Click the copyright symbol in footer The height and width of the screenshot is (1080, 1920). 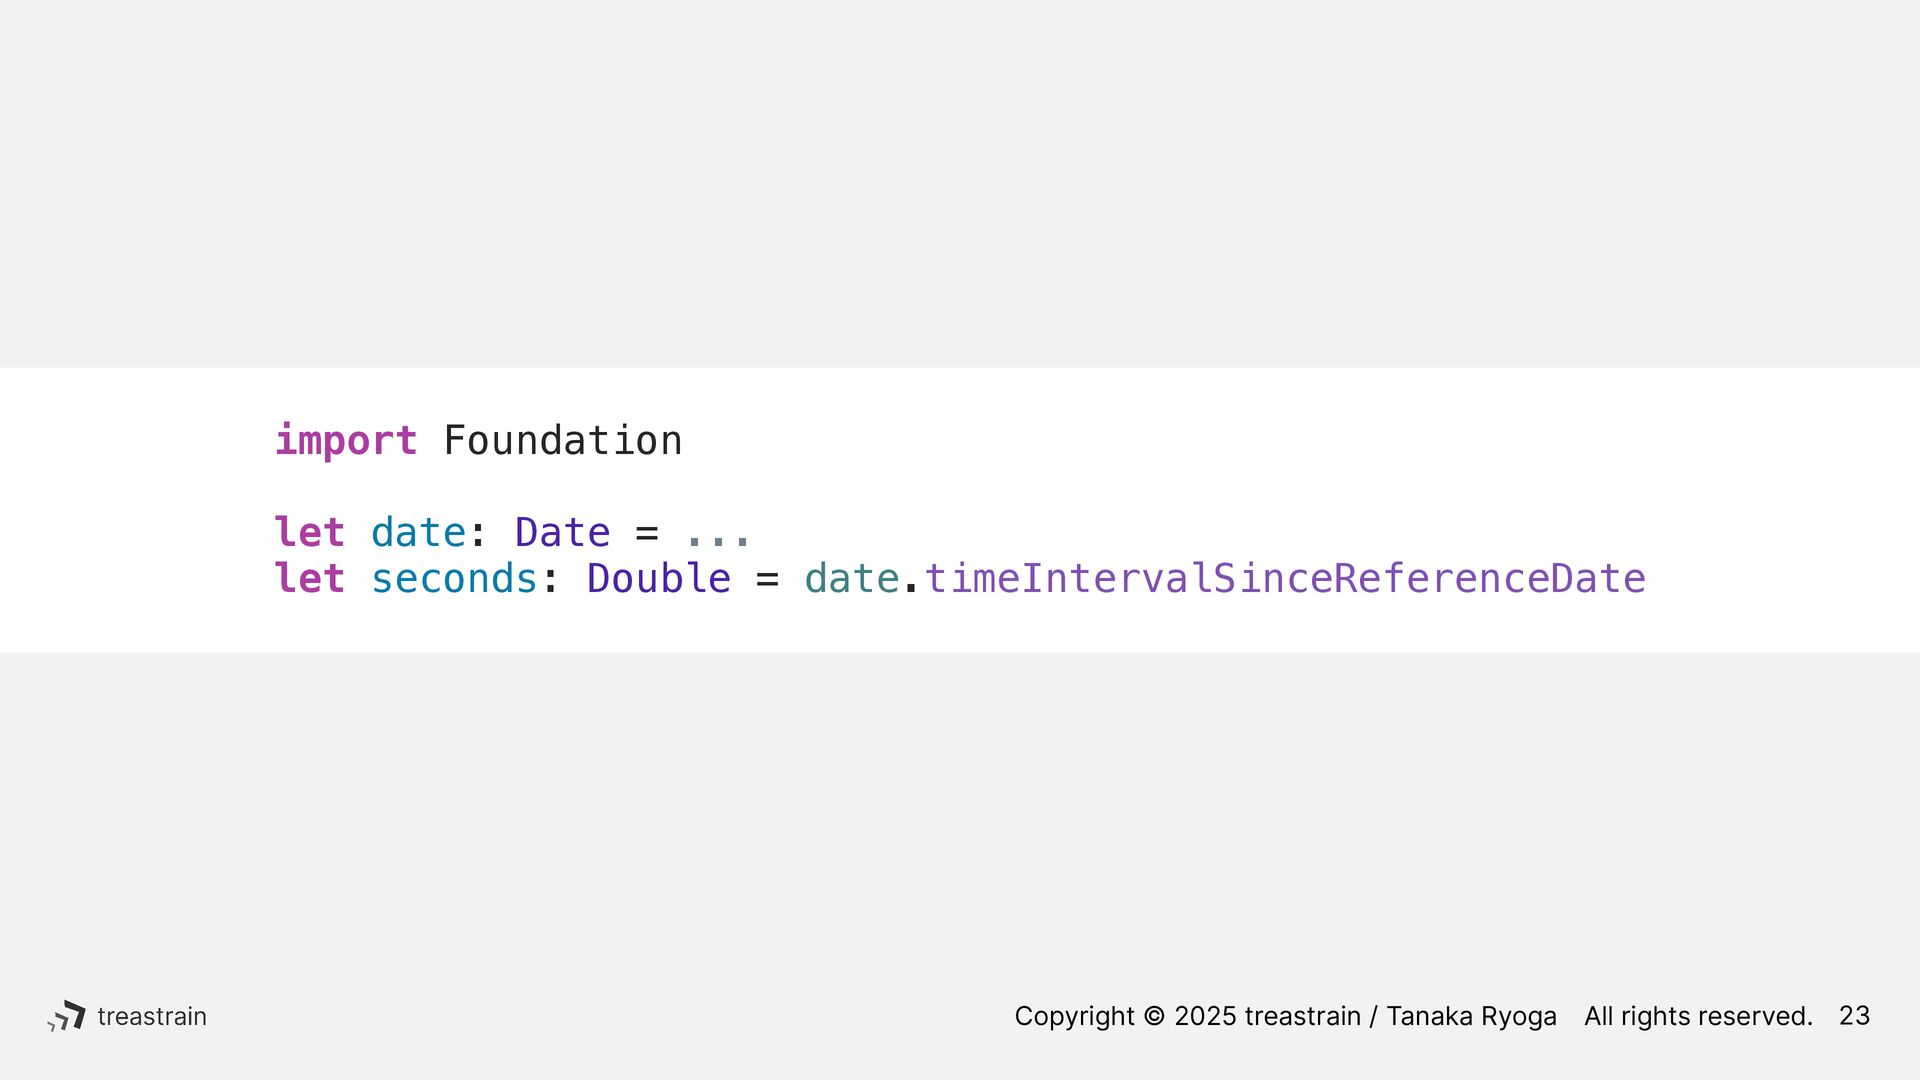[x=1154, y=1016]
